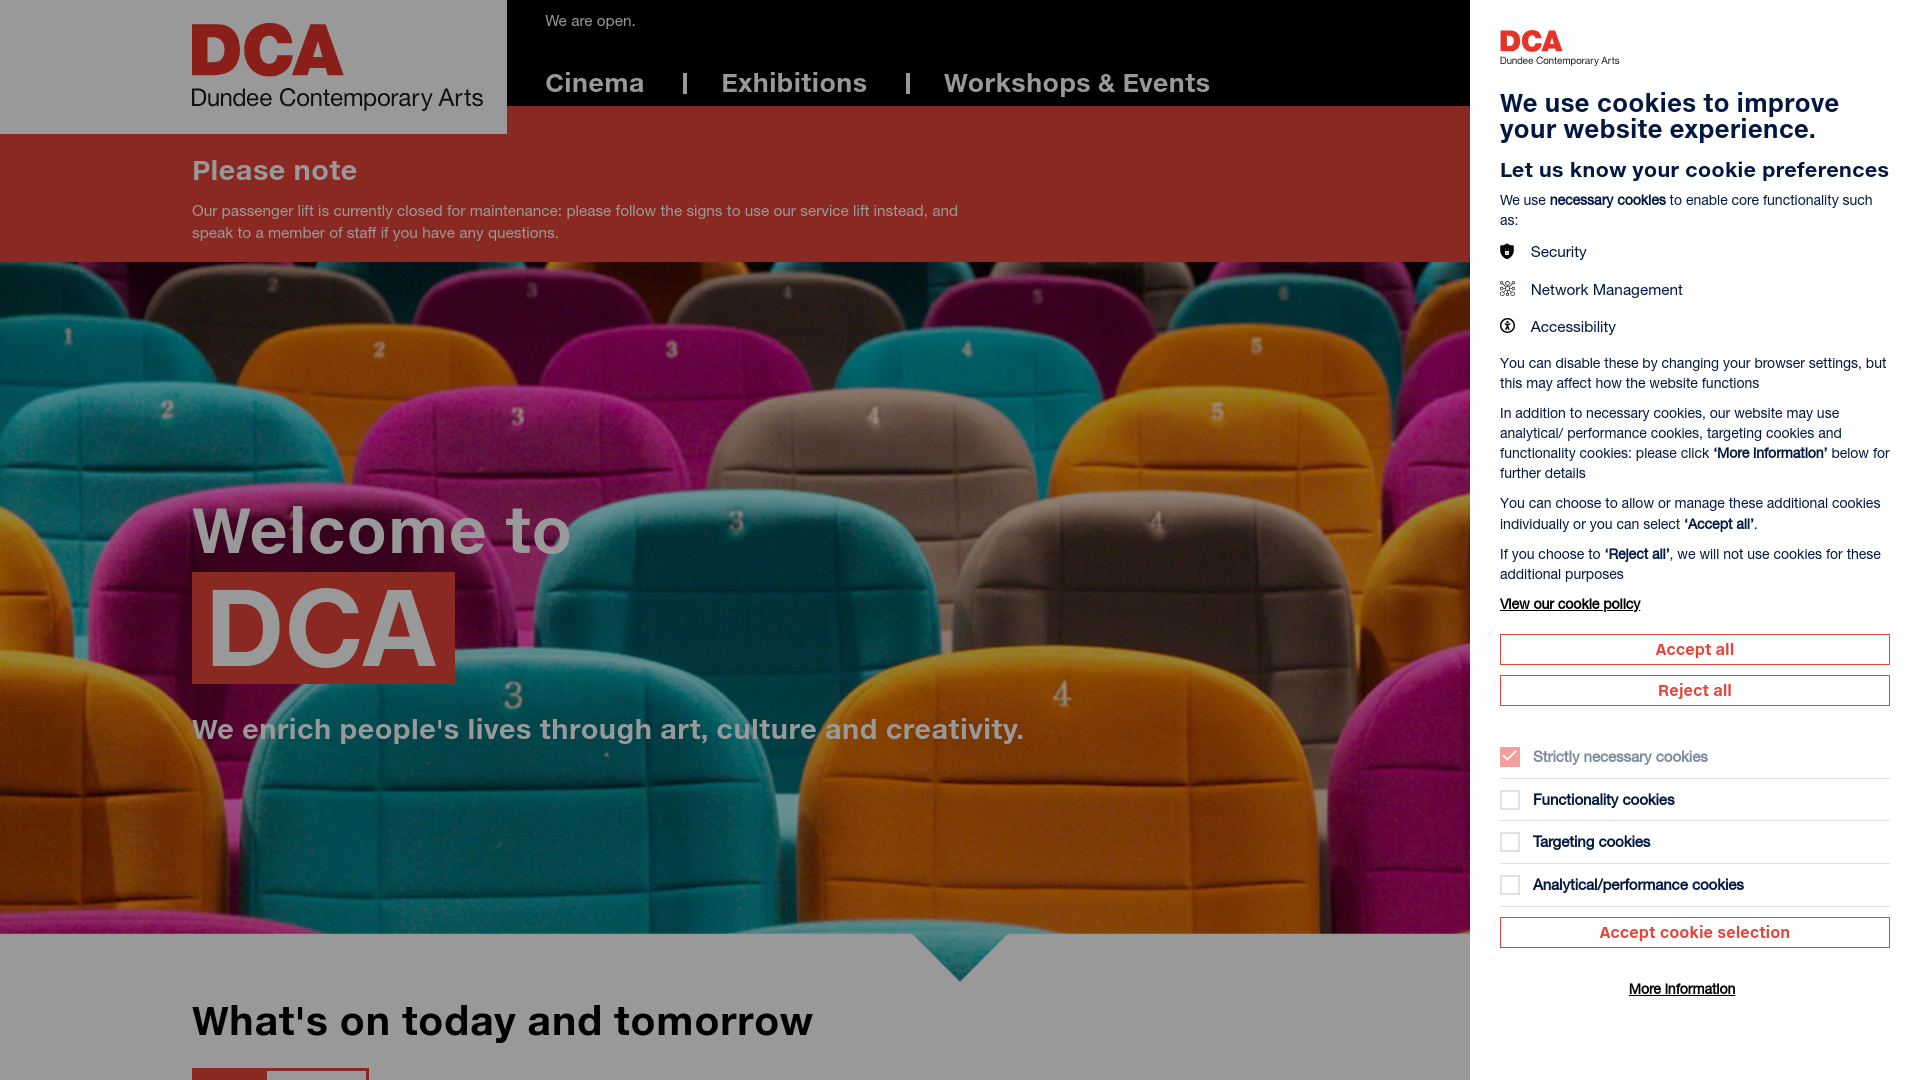This screenshot has width=1920, height=1080.
Task: Open the Cinema menu
Action: click(595, 83)
